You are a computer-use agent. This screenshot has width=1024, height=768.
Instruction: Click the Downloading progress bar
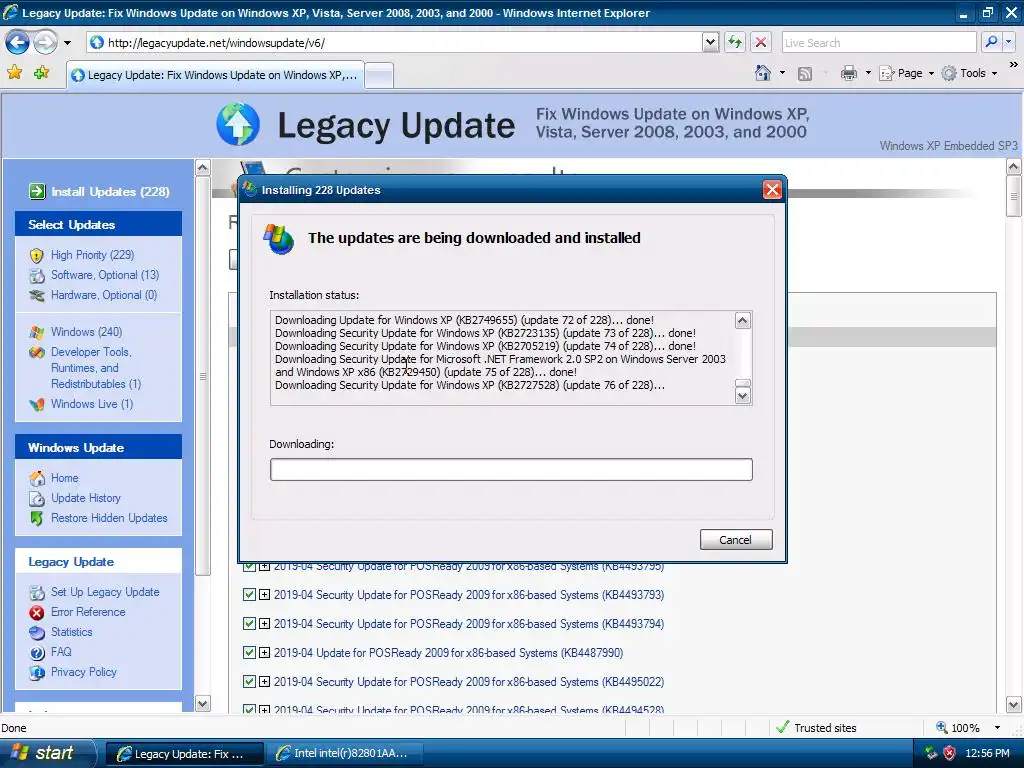point(511,470)
